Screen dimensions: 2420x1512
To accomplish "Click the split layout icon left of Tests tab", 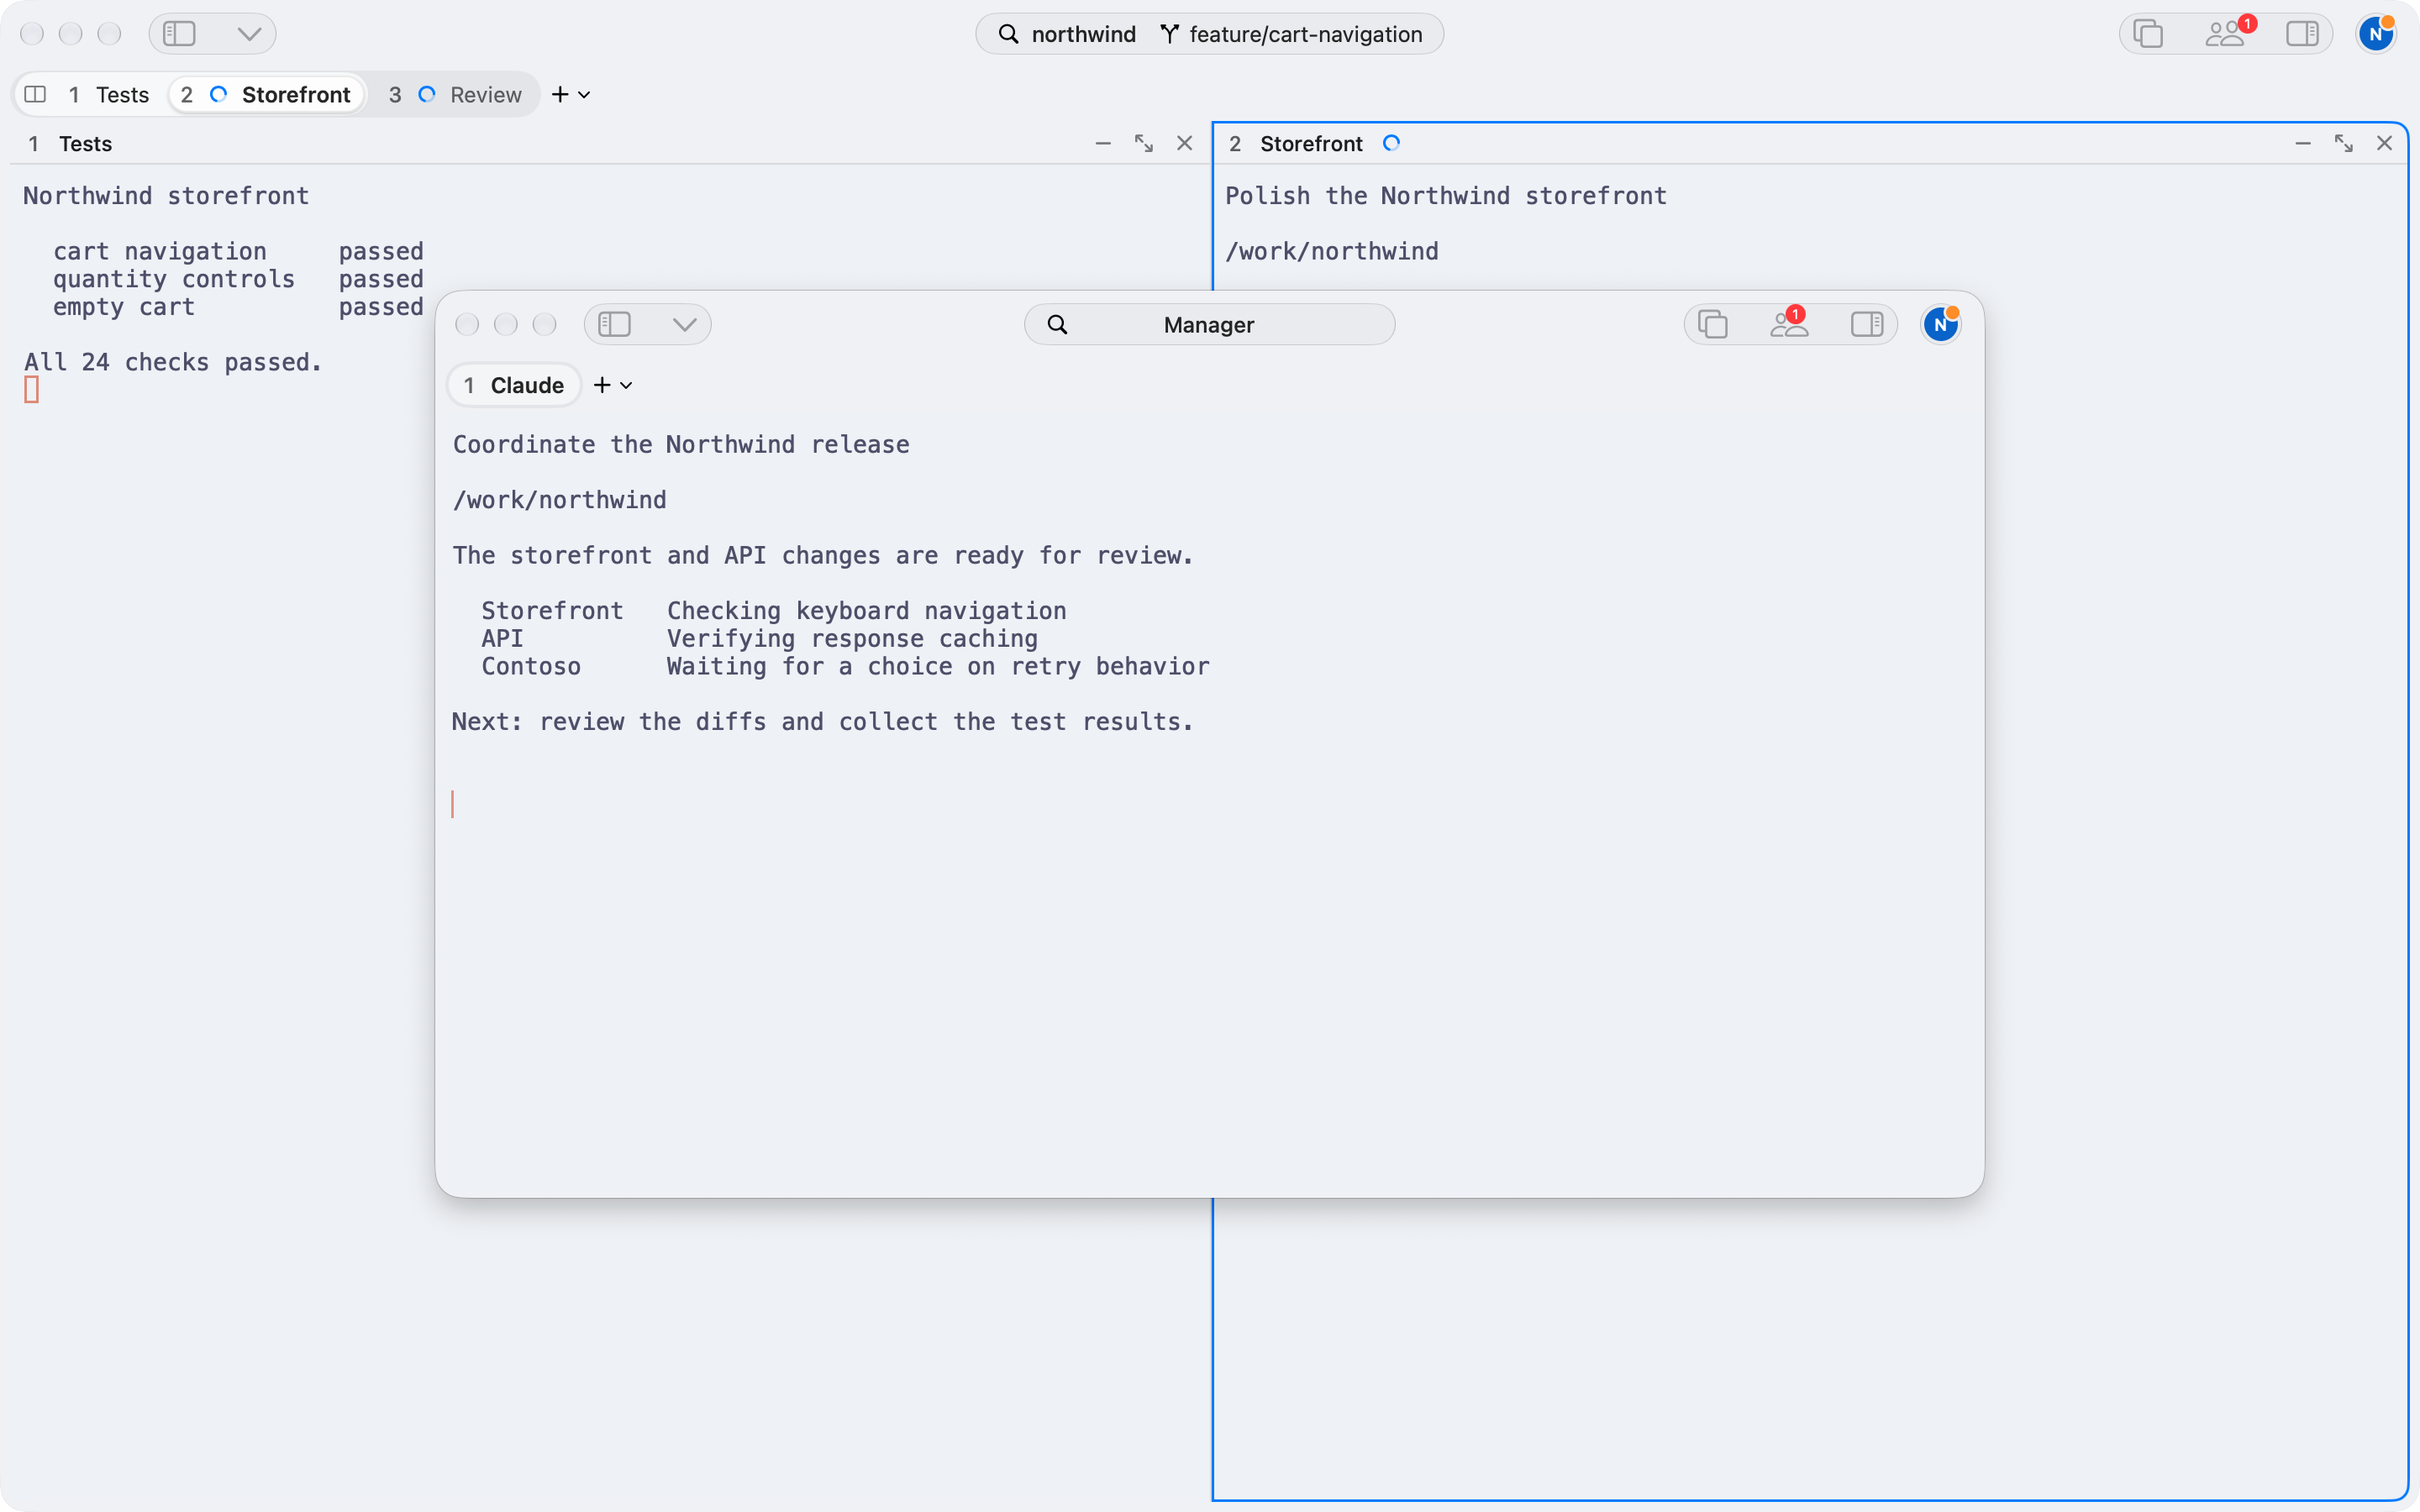I will [x=36, y=94].
